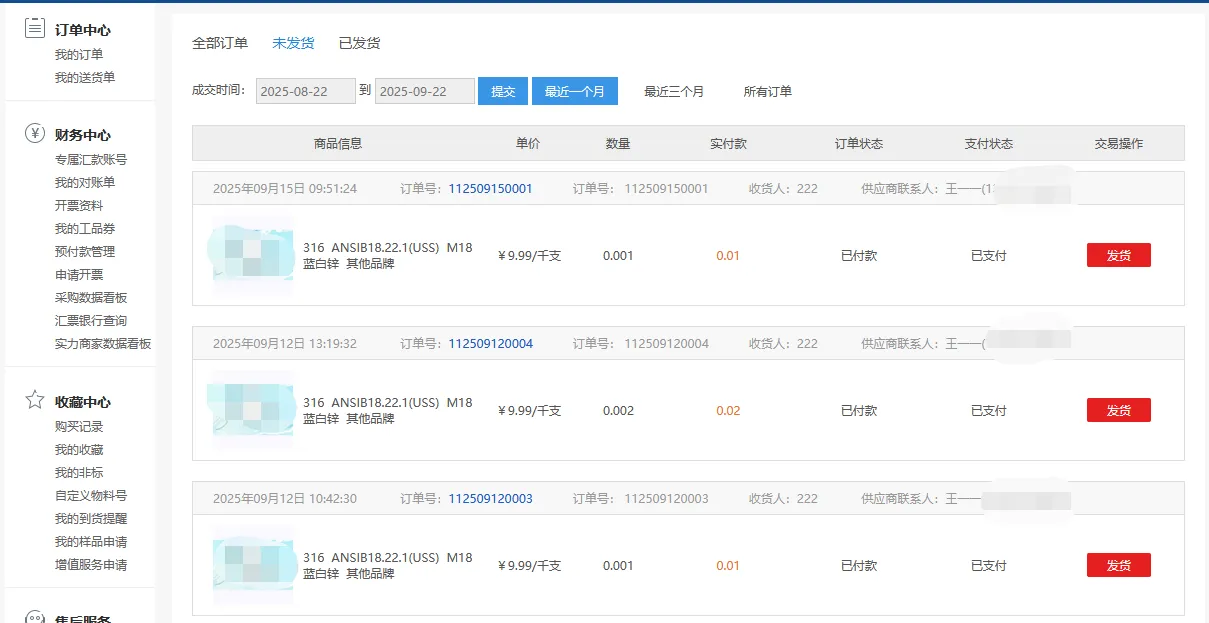Go to 采购数据看板 in sidebar
Image resolution: width=1209 pixels, height=623 pixels.
(91, 297)
